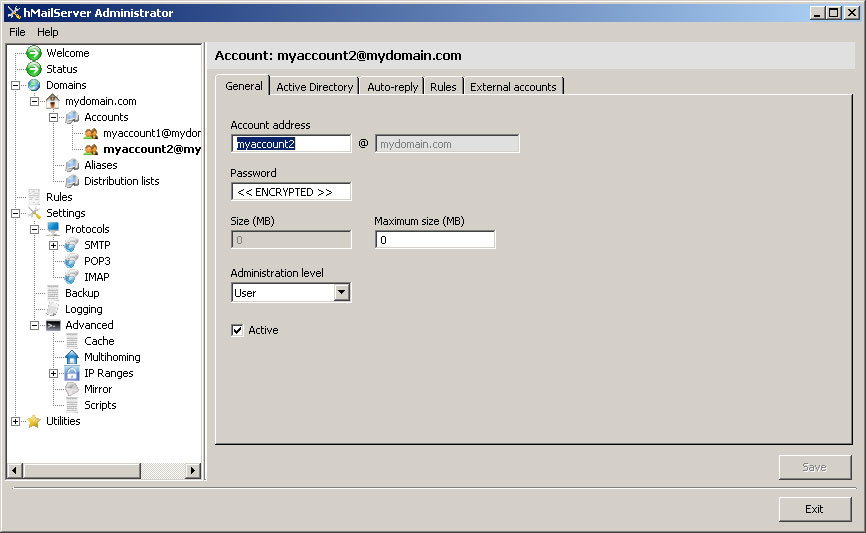Switch to the General tab
866x533 pixels.
click(244, 86)
